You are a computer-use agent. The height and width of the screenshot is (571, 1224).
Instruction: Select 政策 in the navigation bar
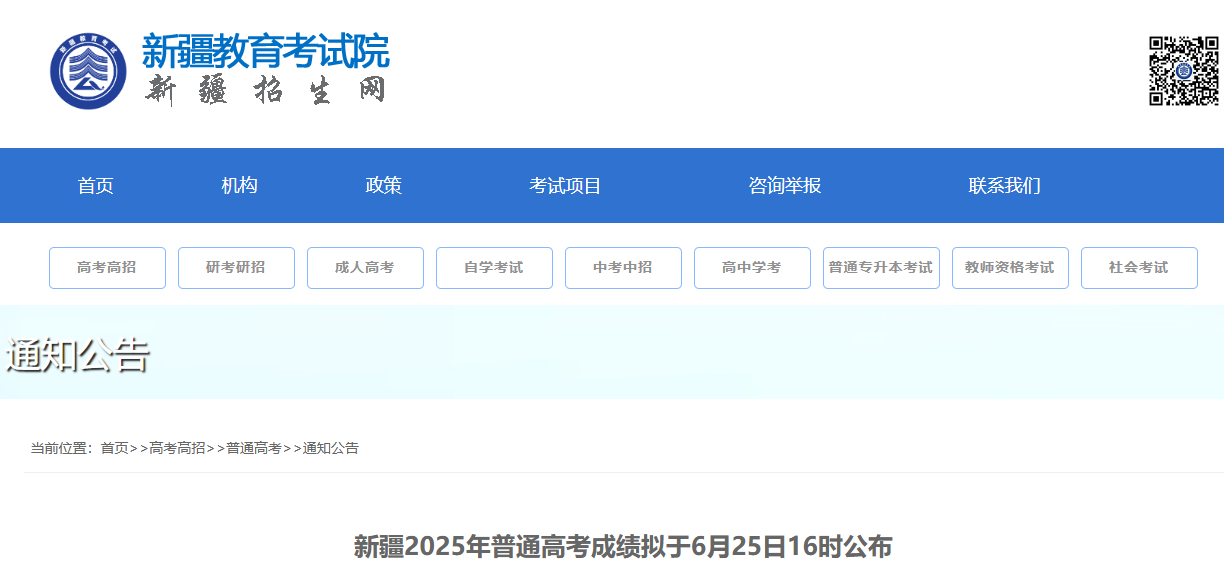pos(383,186)
